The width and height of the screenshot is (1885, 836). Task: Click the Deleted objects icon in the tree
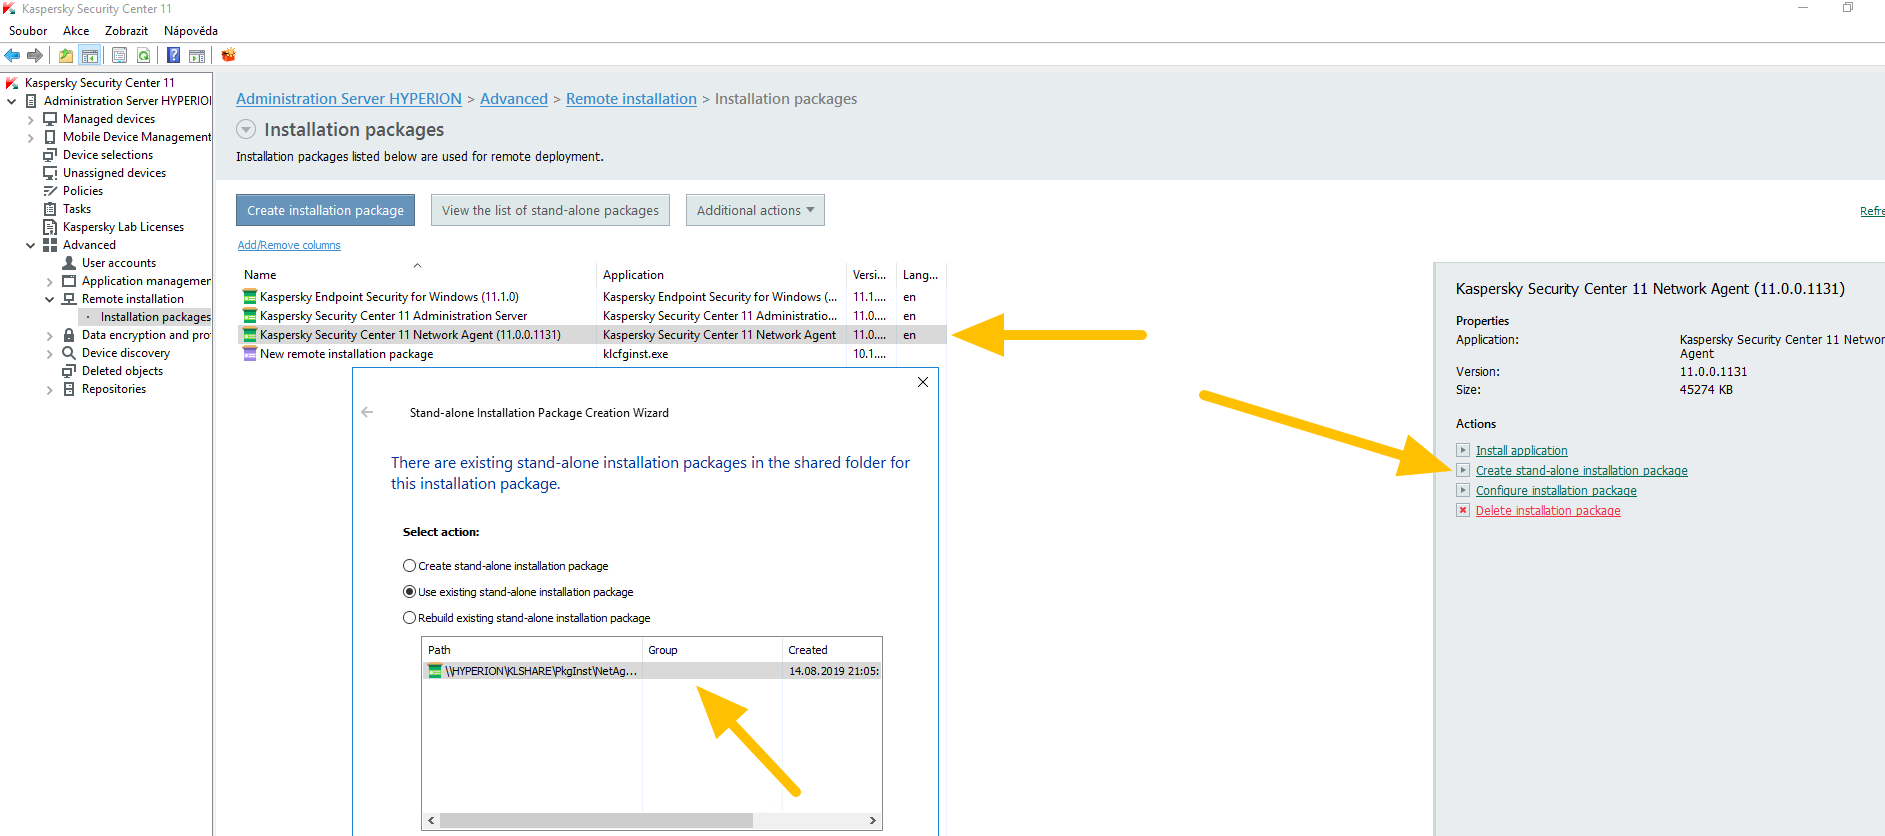point(69,371)
